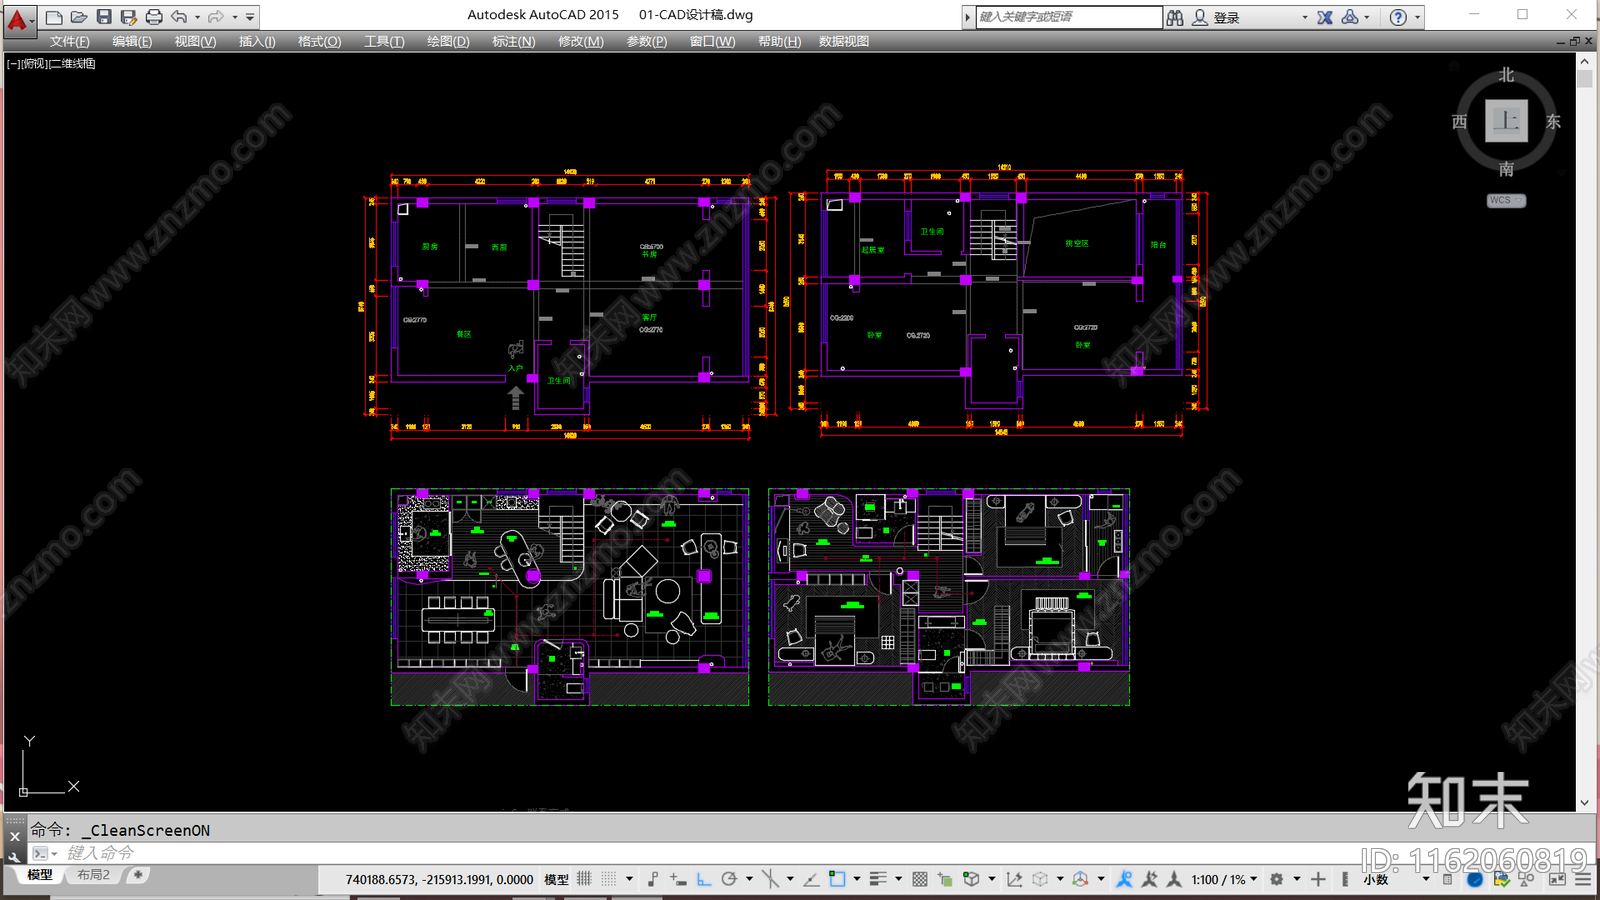Switch to the 模型 layout tab
This screenshot has width=1600, height=900.
(40, 875)
